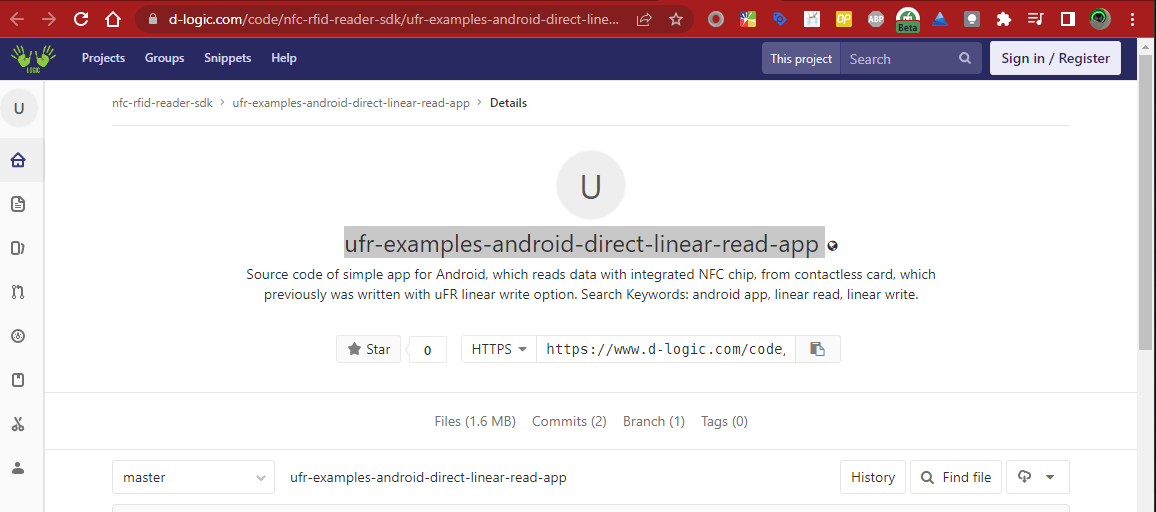Click the Sign in / Register button

coord(1055,58)
